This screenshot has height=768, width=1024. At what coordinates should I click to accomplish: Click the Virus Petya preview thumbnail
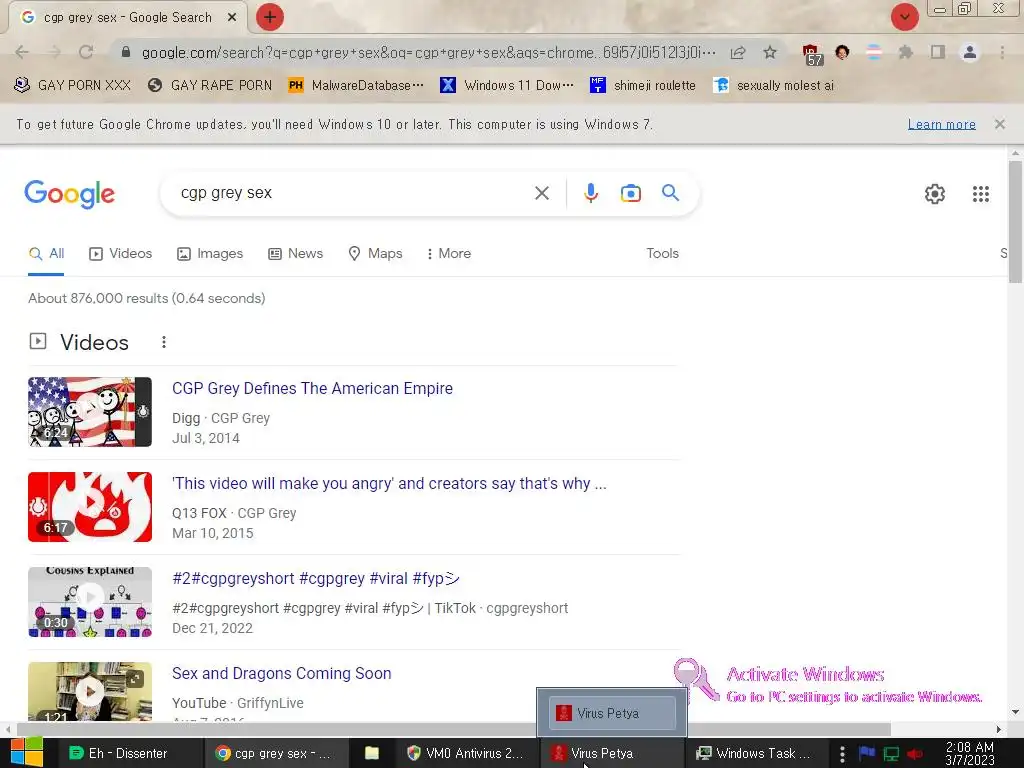612,712
